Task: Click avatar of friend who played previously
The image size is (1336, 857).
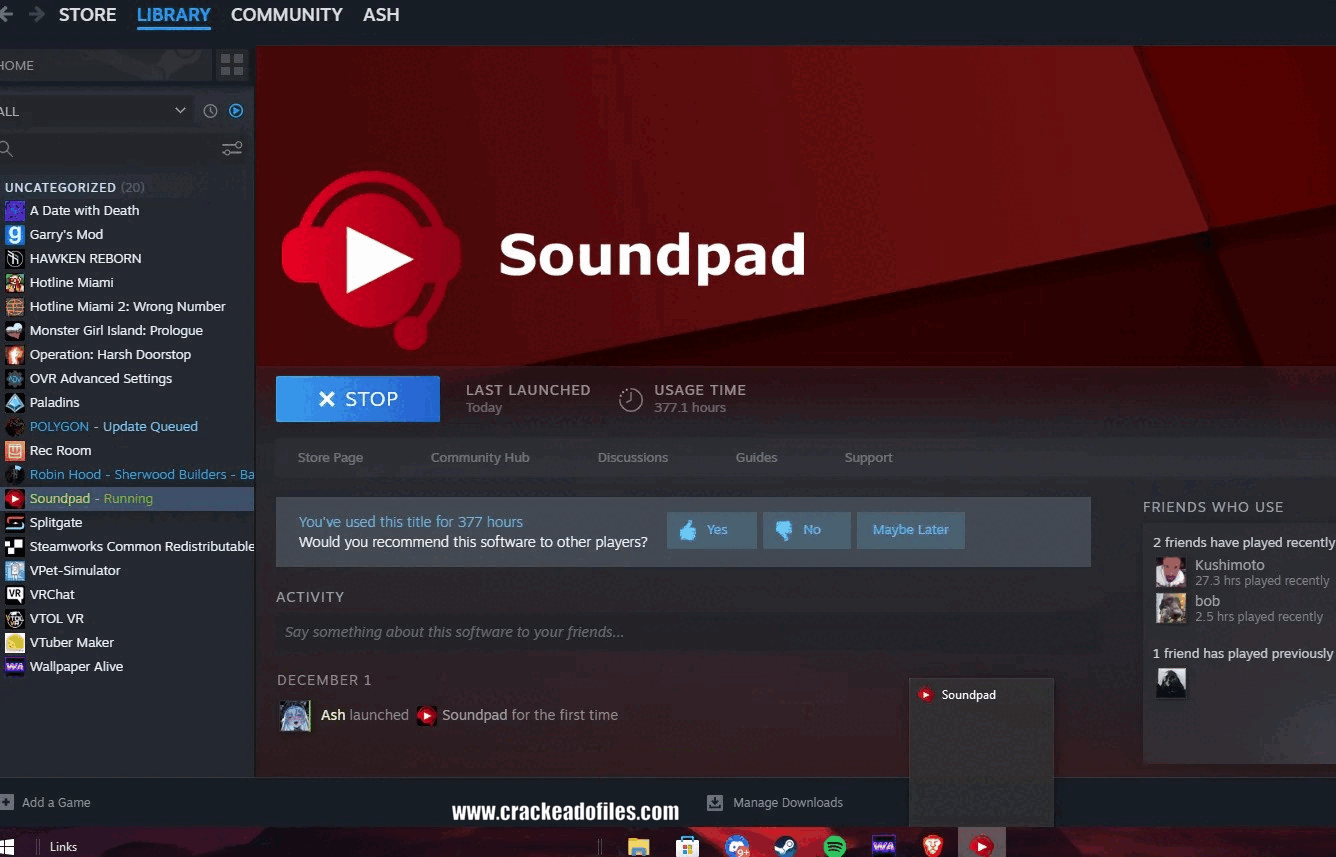Action: (x=1171, y=683)
